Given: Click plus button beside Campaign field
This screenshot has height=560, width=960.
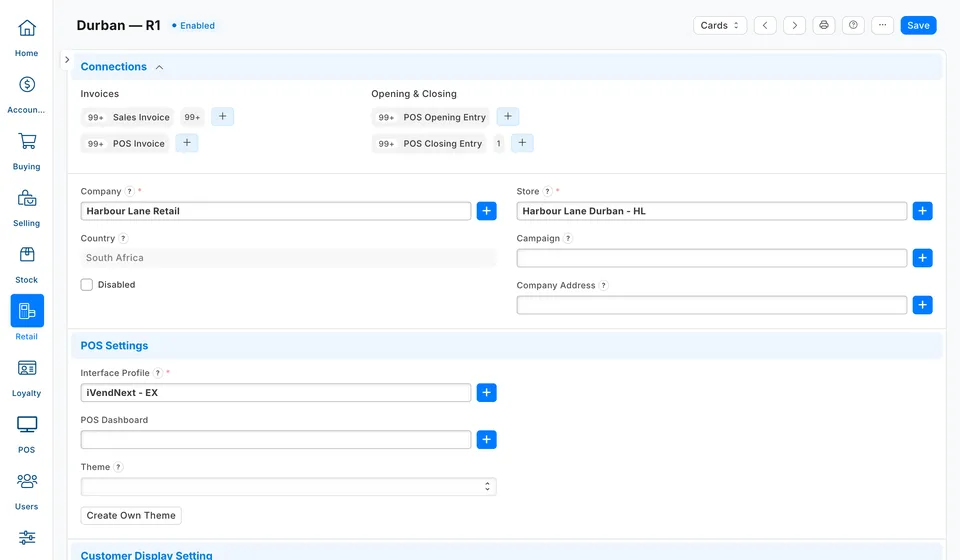Looking at the screenshot, I should [x=923, y=258].
